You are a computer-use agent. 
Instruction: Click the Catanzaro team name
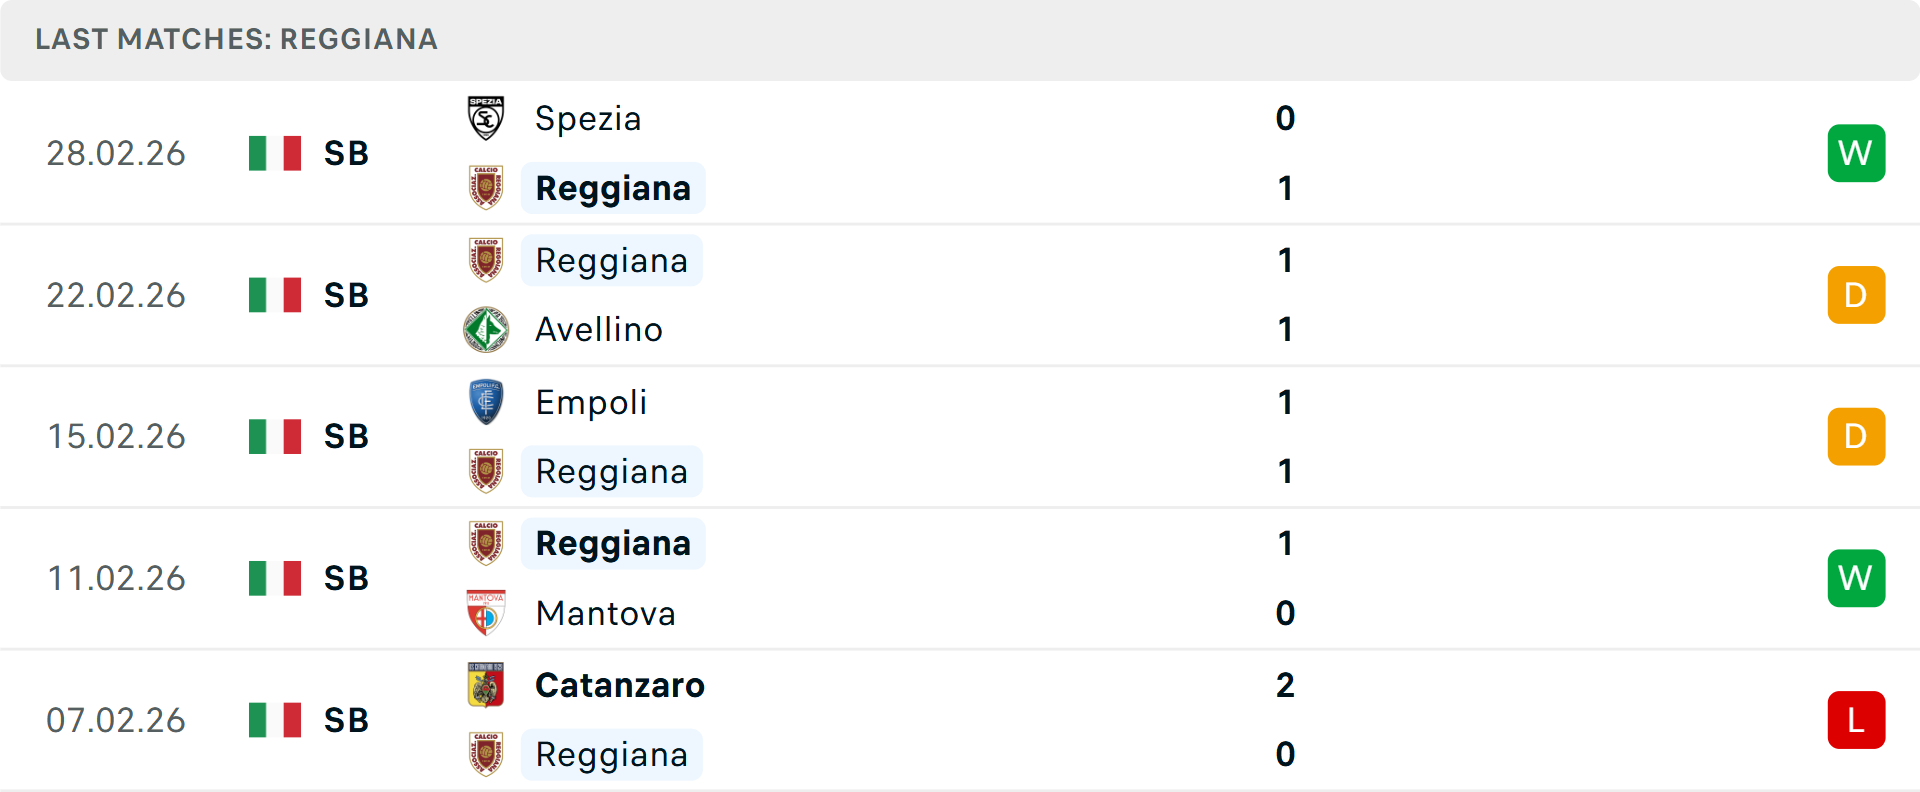[620, 686]
